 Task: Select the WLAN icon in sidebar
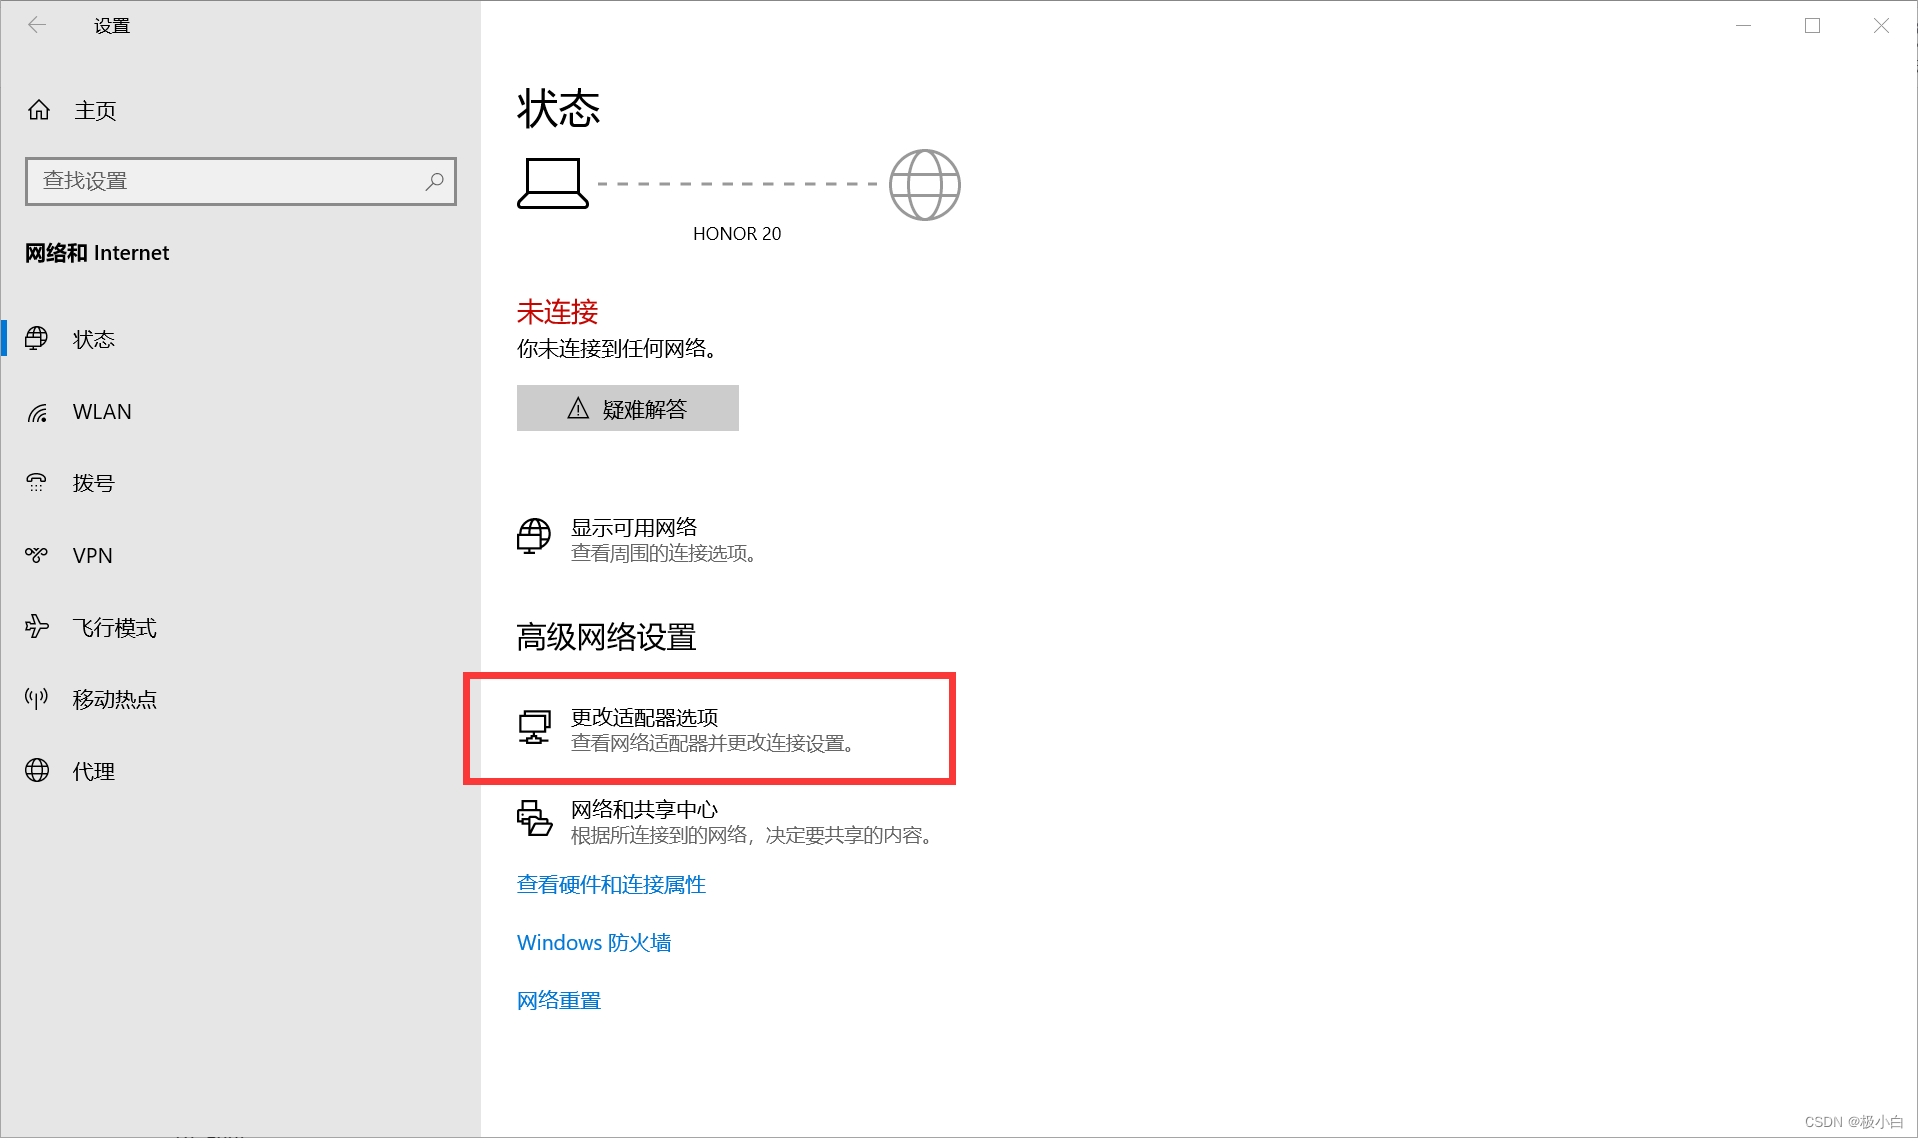click(37, 411)
